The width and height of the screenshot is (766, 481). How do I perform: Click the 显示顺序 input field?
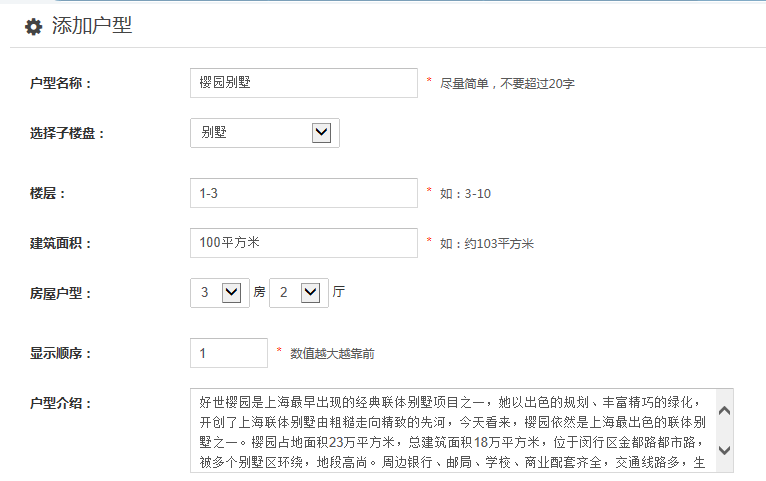coord(229,353)
